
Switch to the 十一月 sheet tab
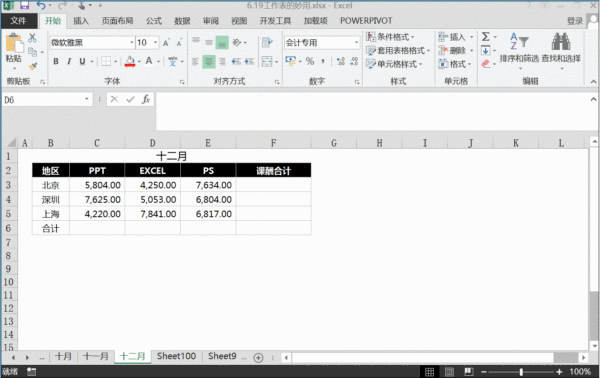click(x=96, y=356)
